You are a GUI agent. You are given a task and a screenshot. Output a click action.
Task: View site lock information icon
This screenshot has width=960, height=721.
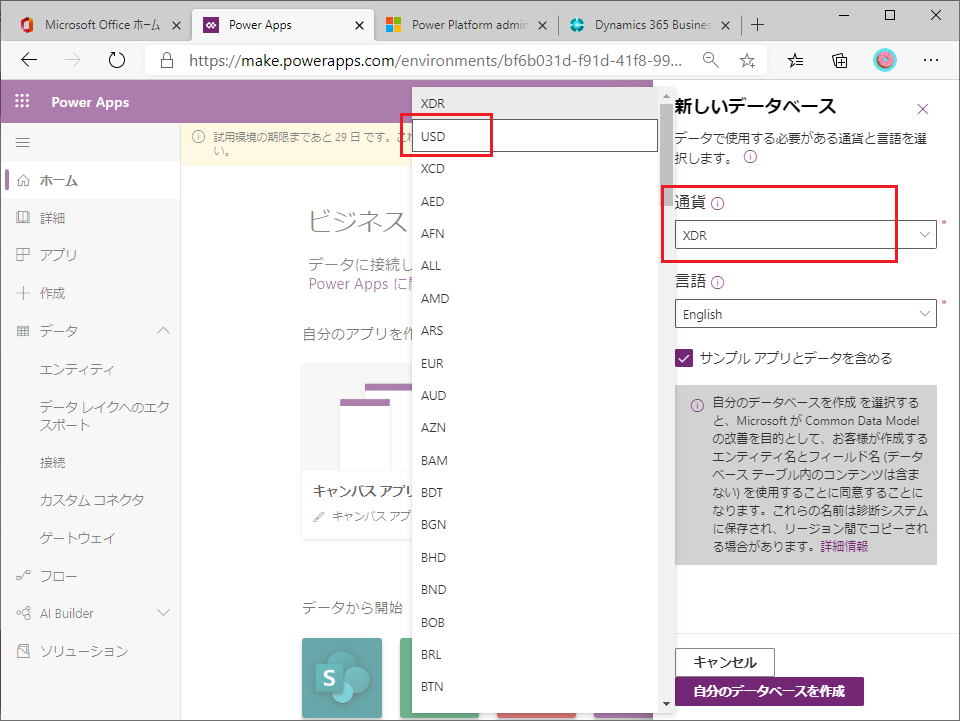point(167,60)
